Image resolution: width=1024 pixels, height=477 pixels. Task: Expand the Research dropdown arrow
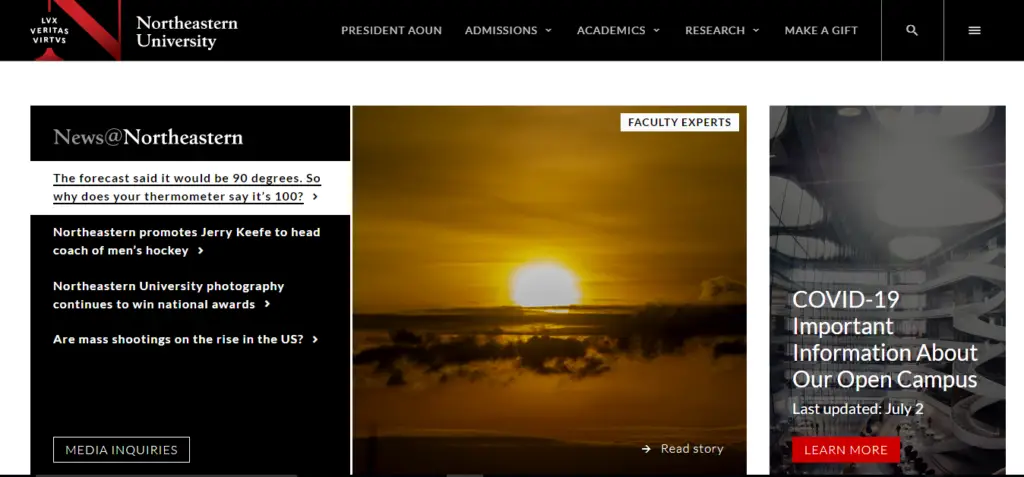[x=756, y=30]
